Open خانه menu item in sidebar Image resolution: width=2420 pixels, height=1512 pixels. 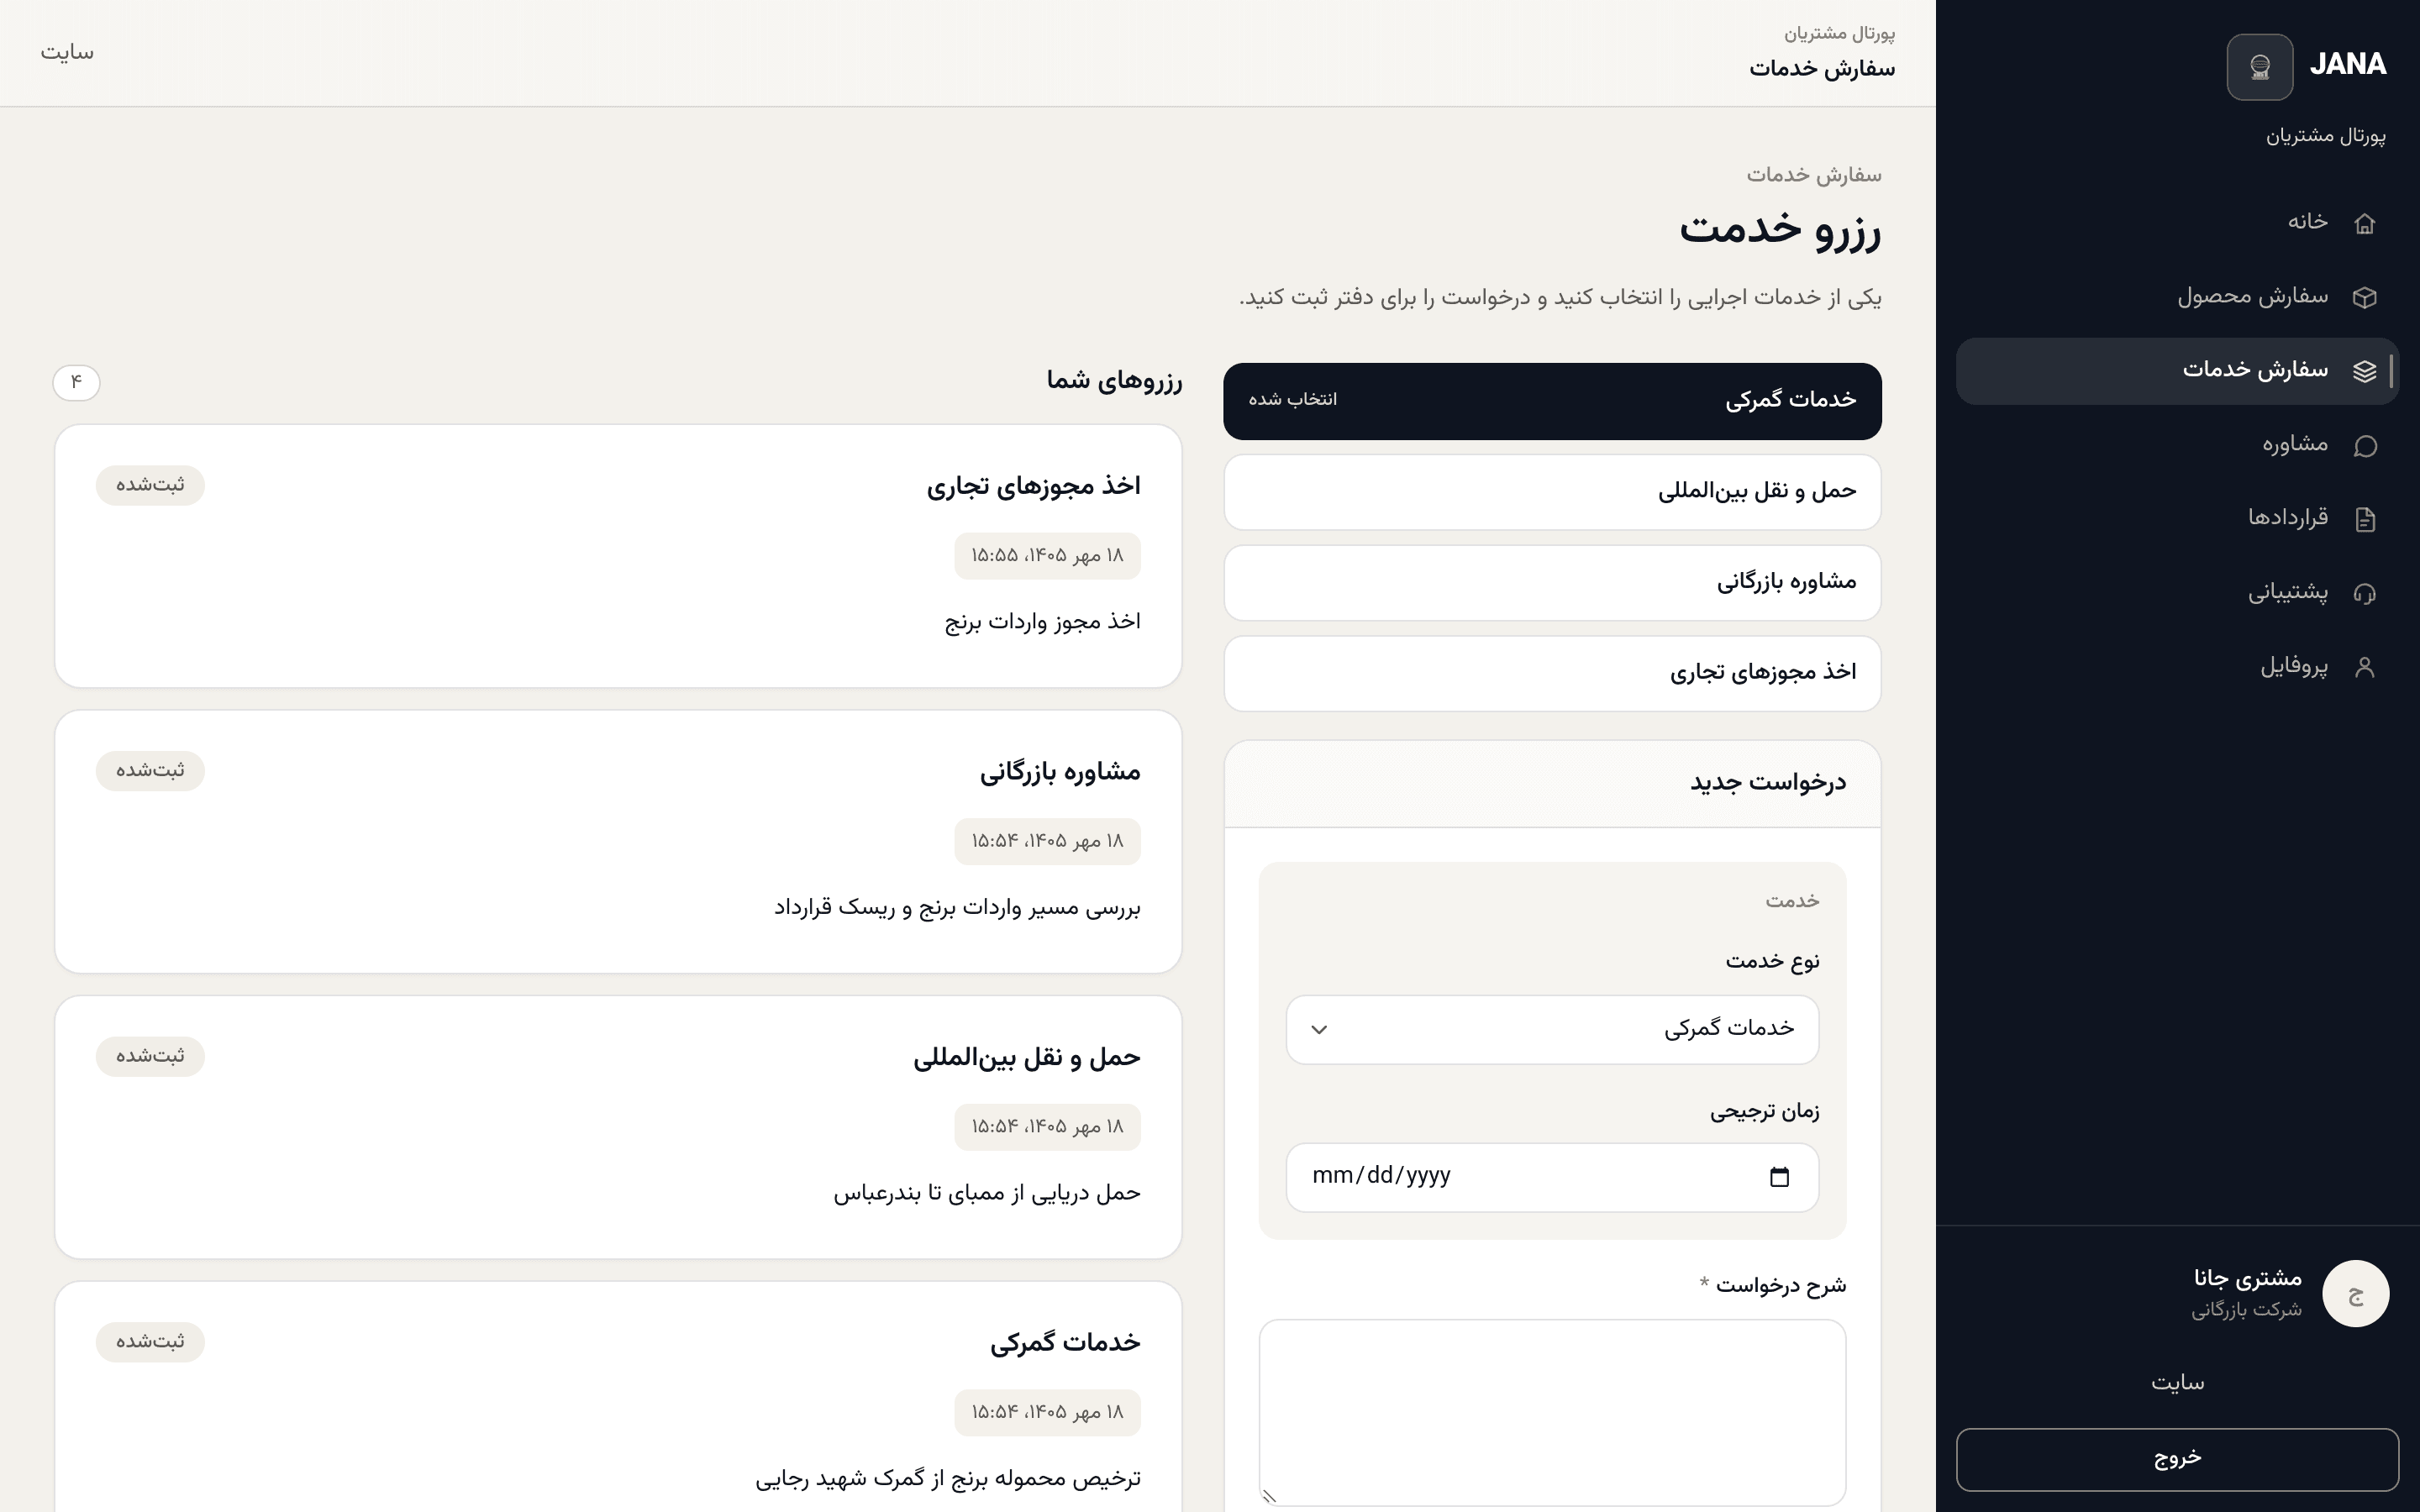point(2177,222)
